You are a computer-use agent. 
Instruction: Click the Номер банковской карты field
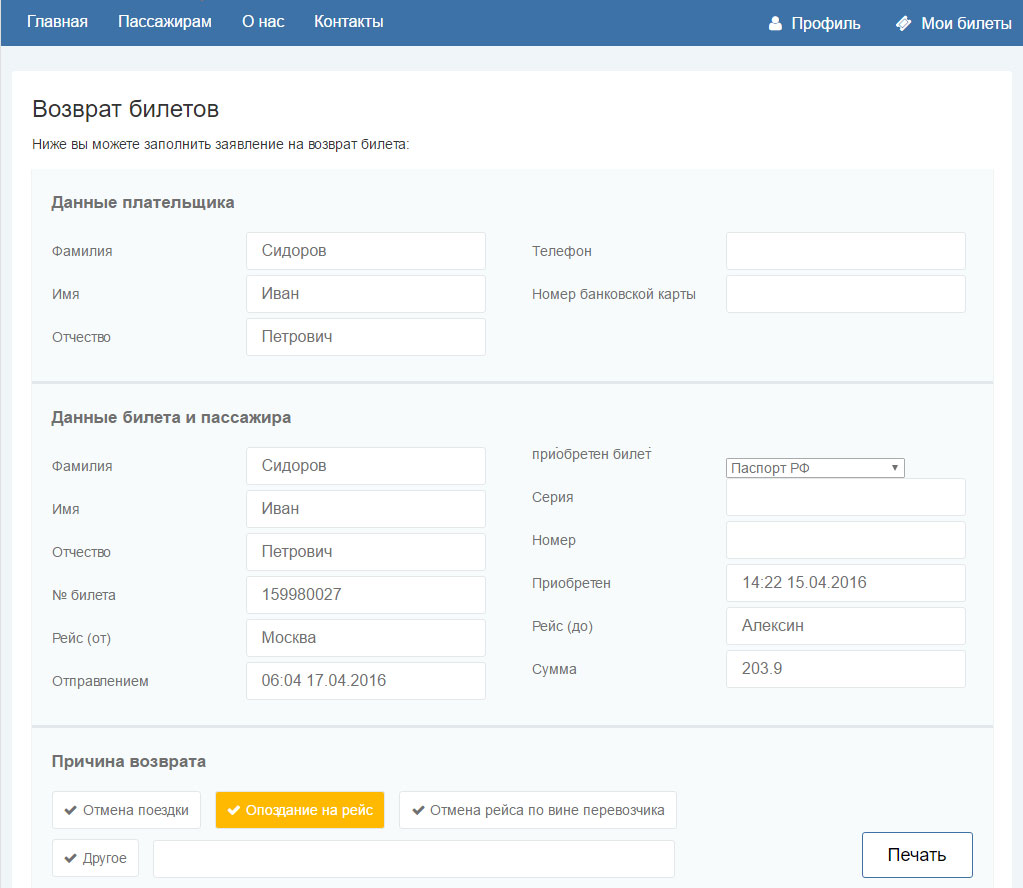click(x=846, y=294)
